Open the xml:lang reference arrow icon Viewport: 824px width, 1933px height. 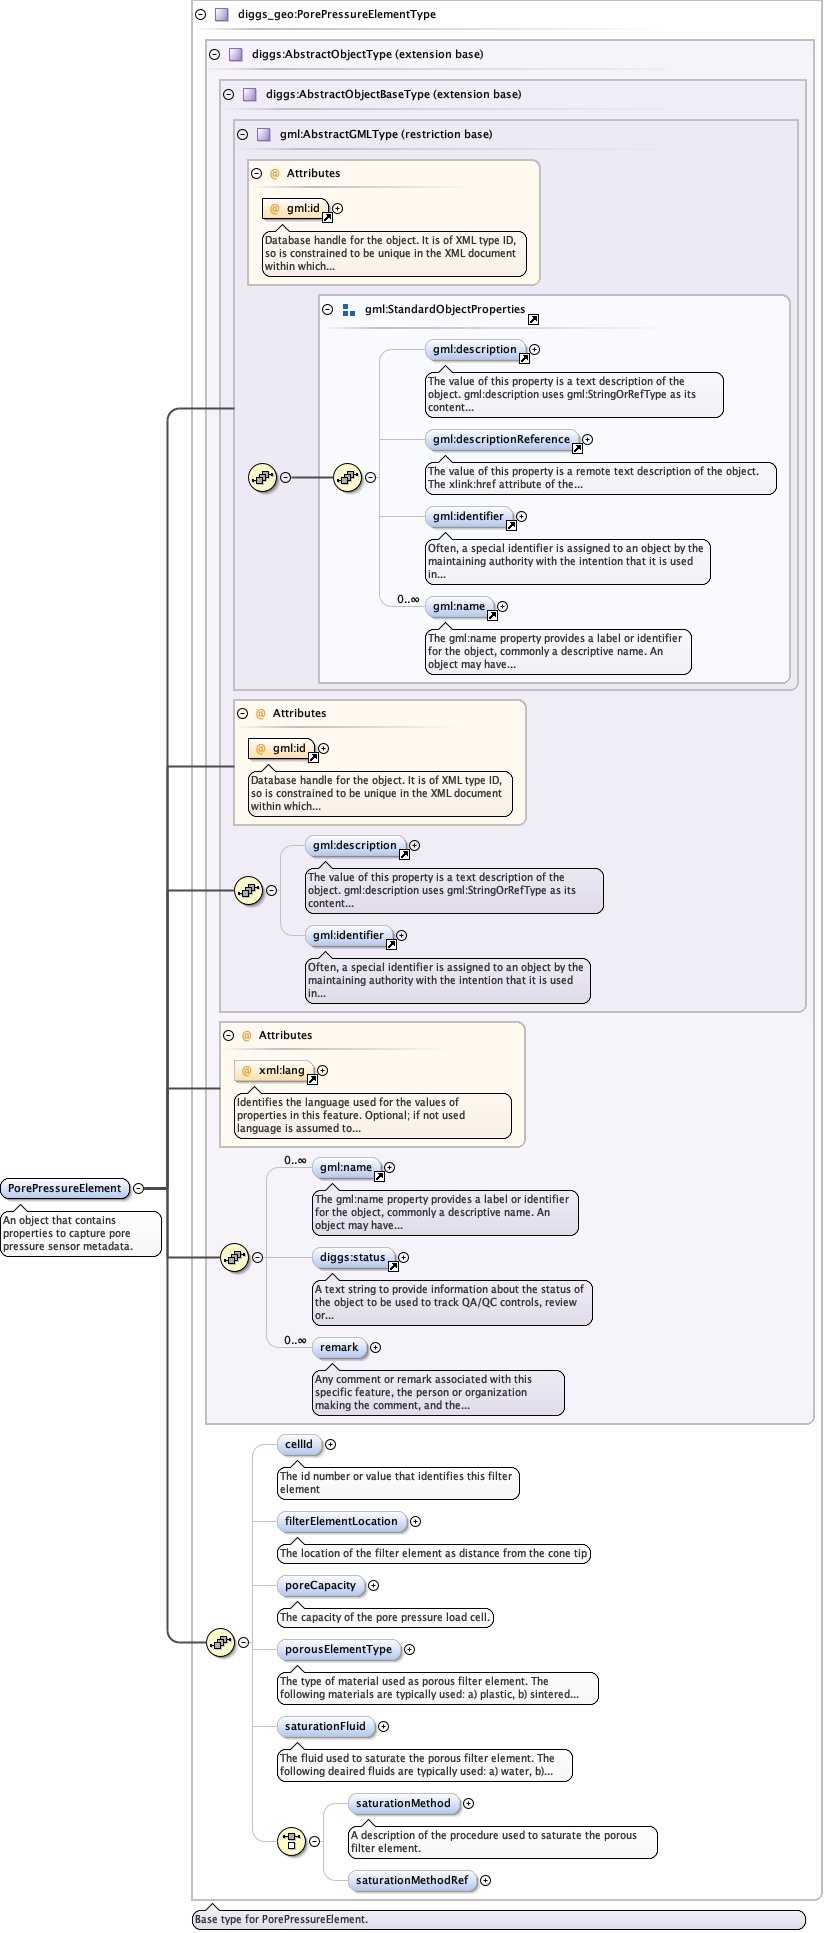point(312,1080)
